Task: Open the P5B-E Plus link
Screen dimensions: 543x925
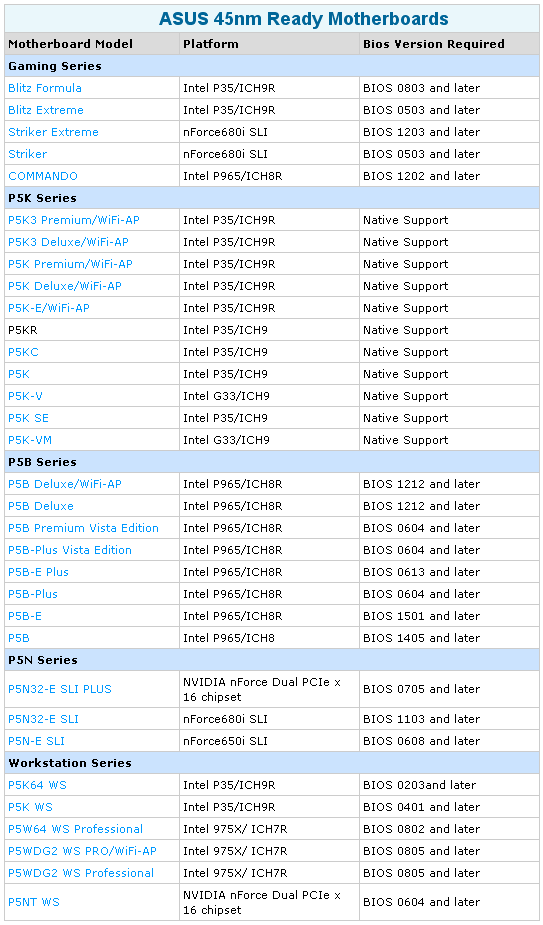Action: [x=38, y=572]
